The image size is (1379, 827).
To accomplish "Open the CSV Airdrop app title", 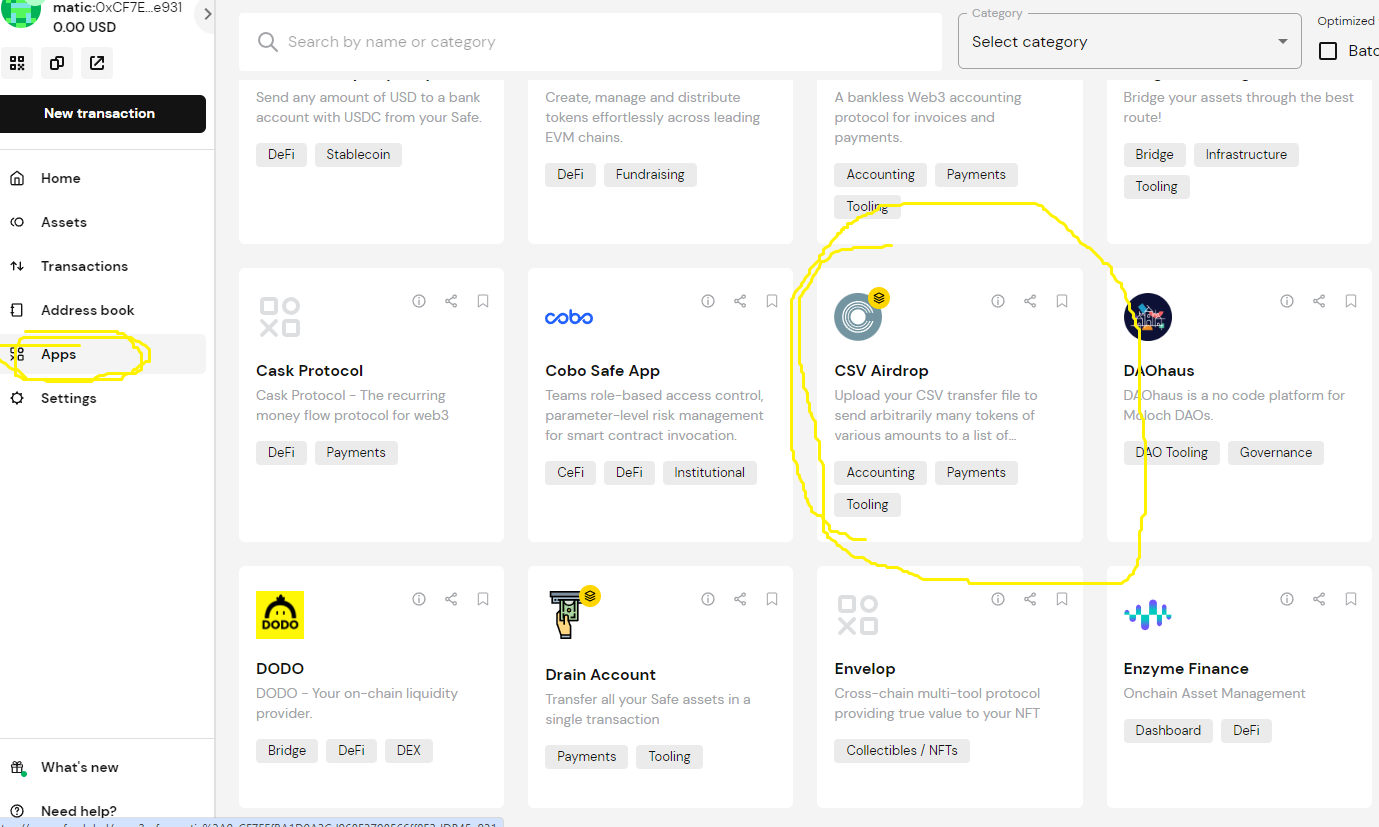I will coord(881,371).
